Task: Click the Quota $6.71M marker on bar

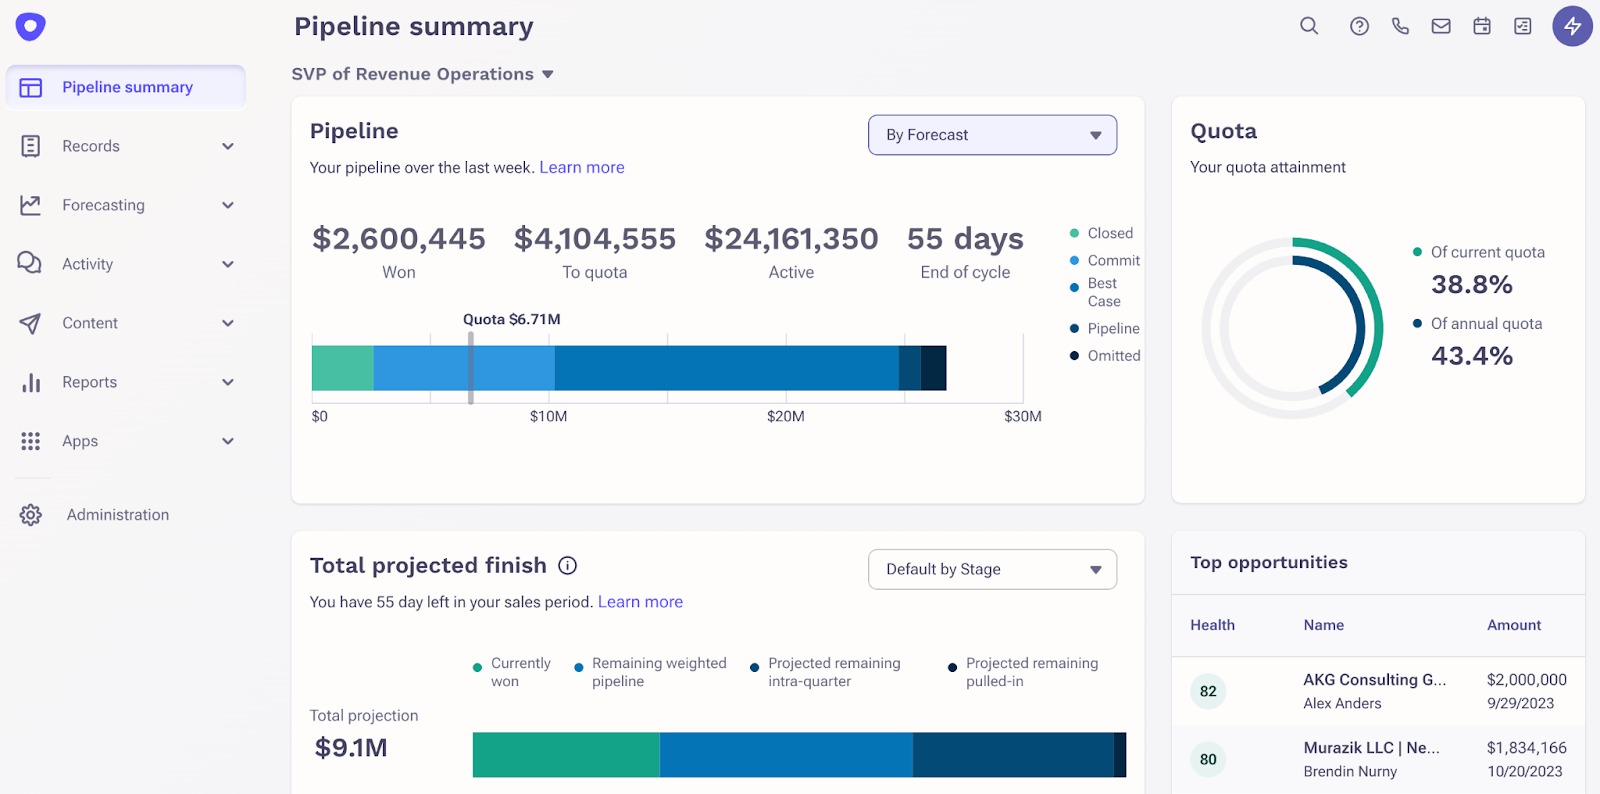Action: point(471,368)
